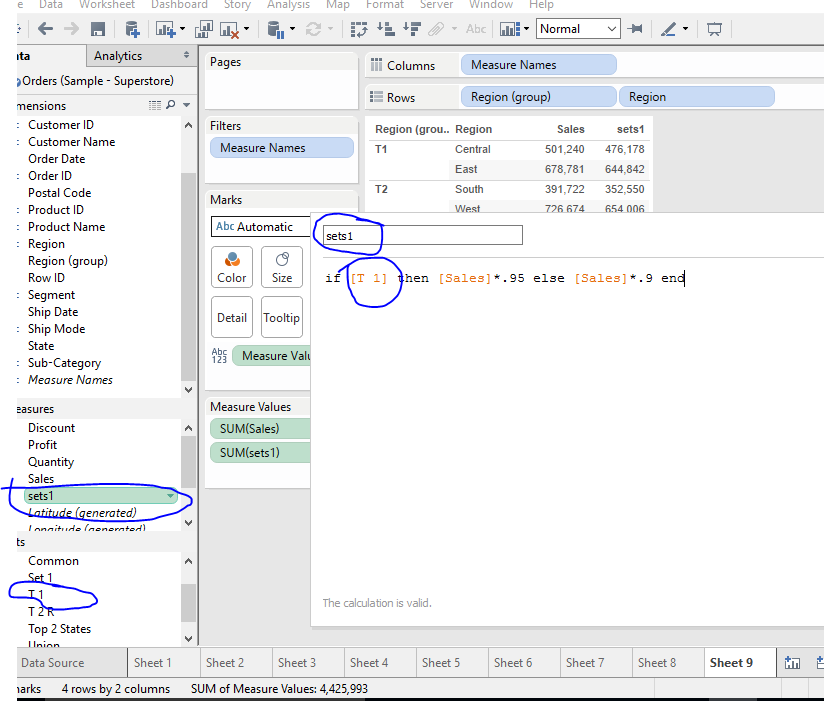Open the Clear Sheet dropdown arrow
The height and width of the screenshot is (701, 824).
click(246, 29)
